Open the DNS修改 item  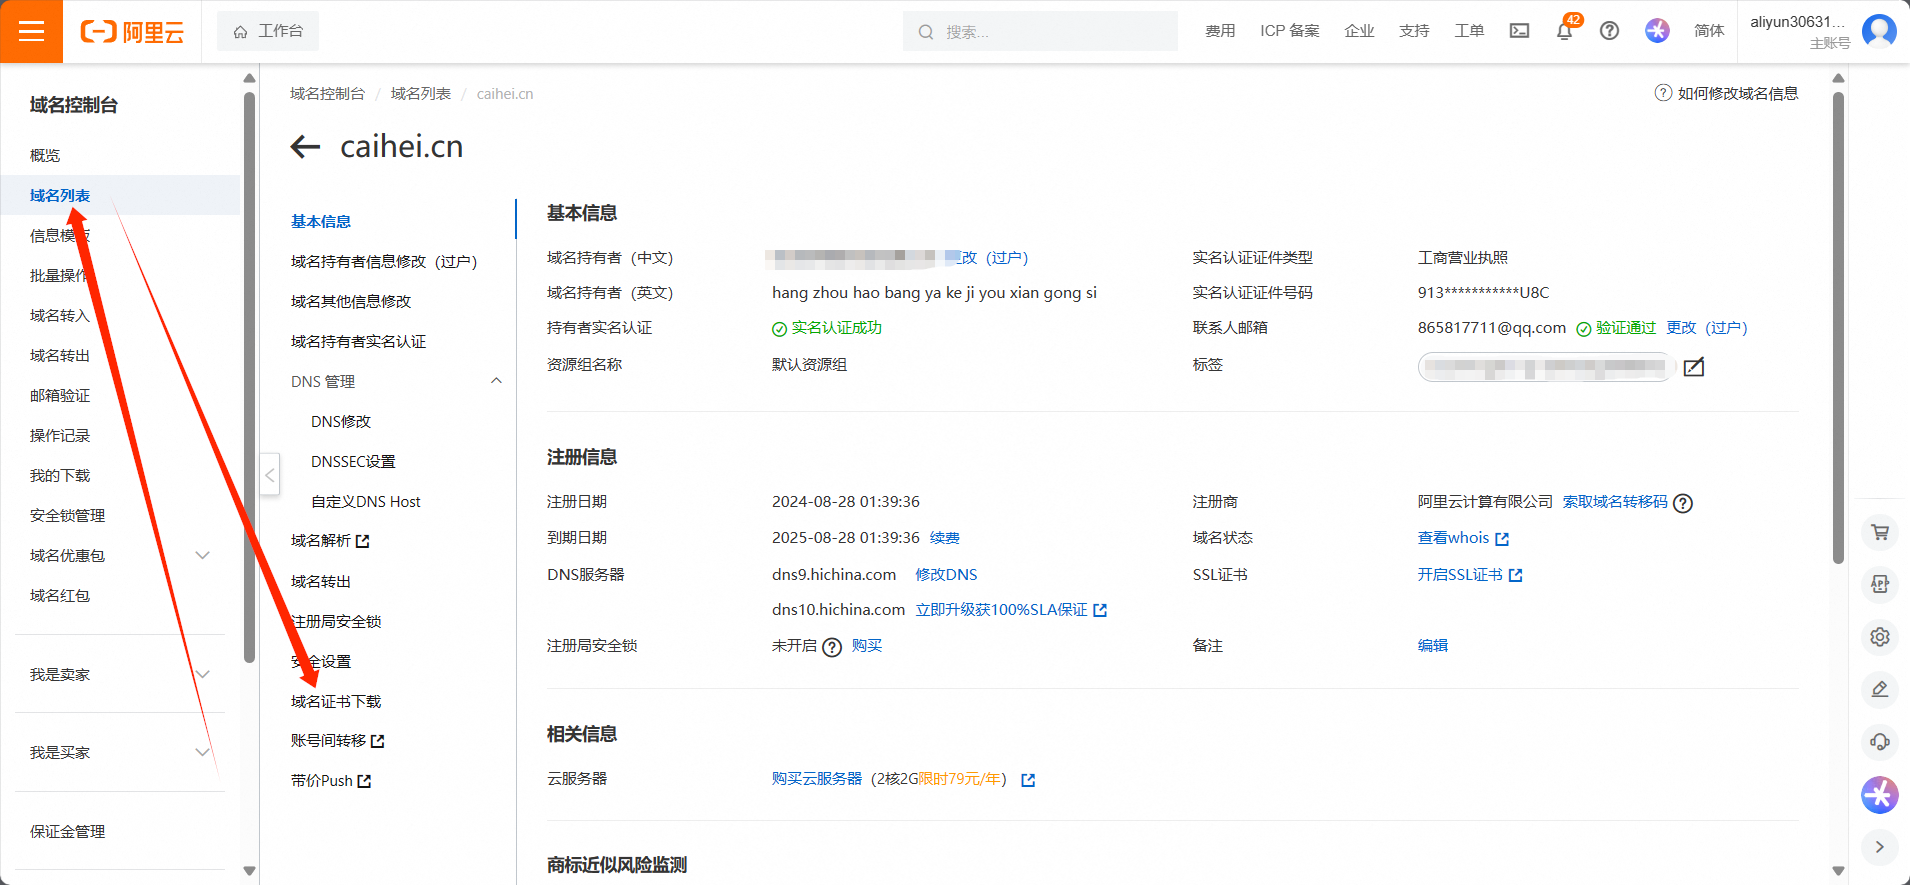point(341,421)
